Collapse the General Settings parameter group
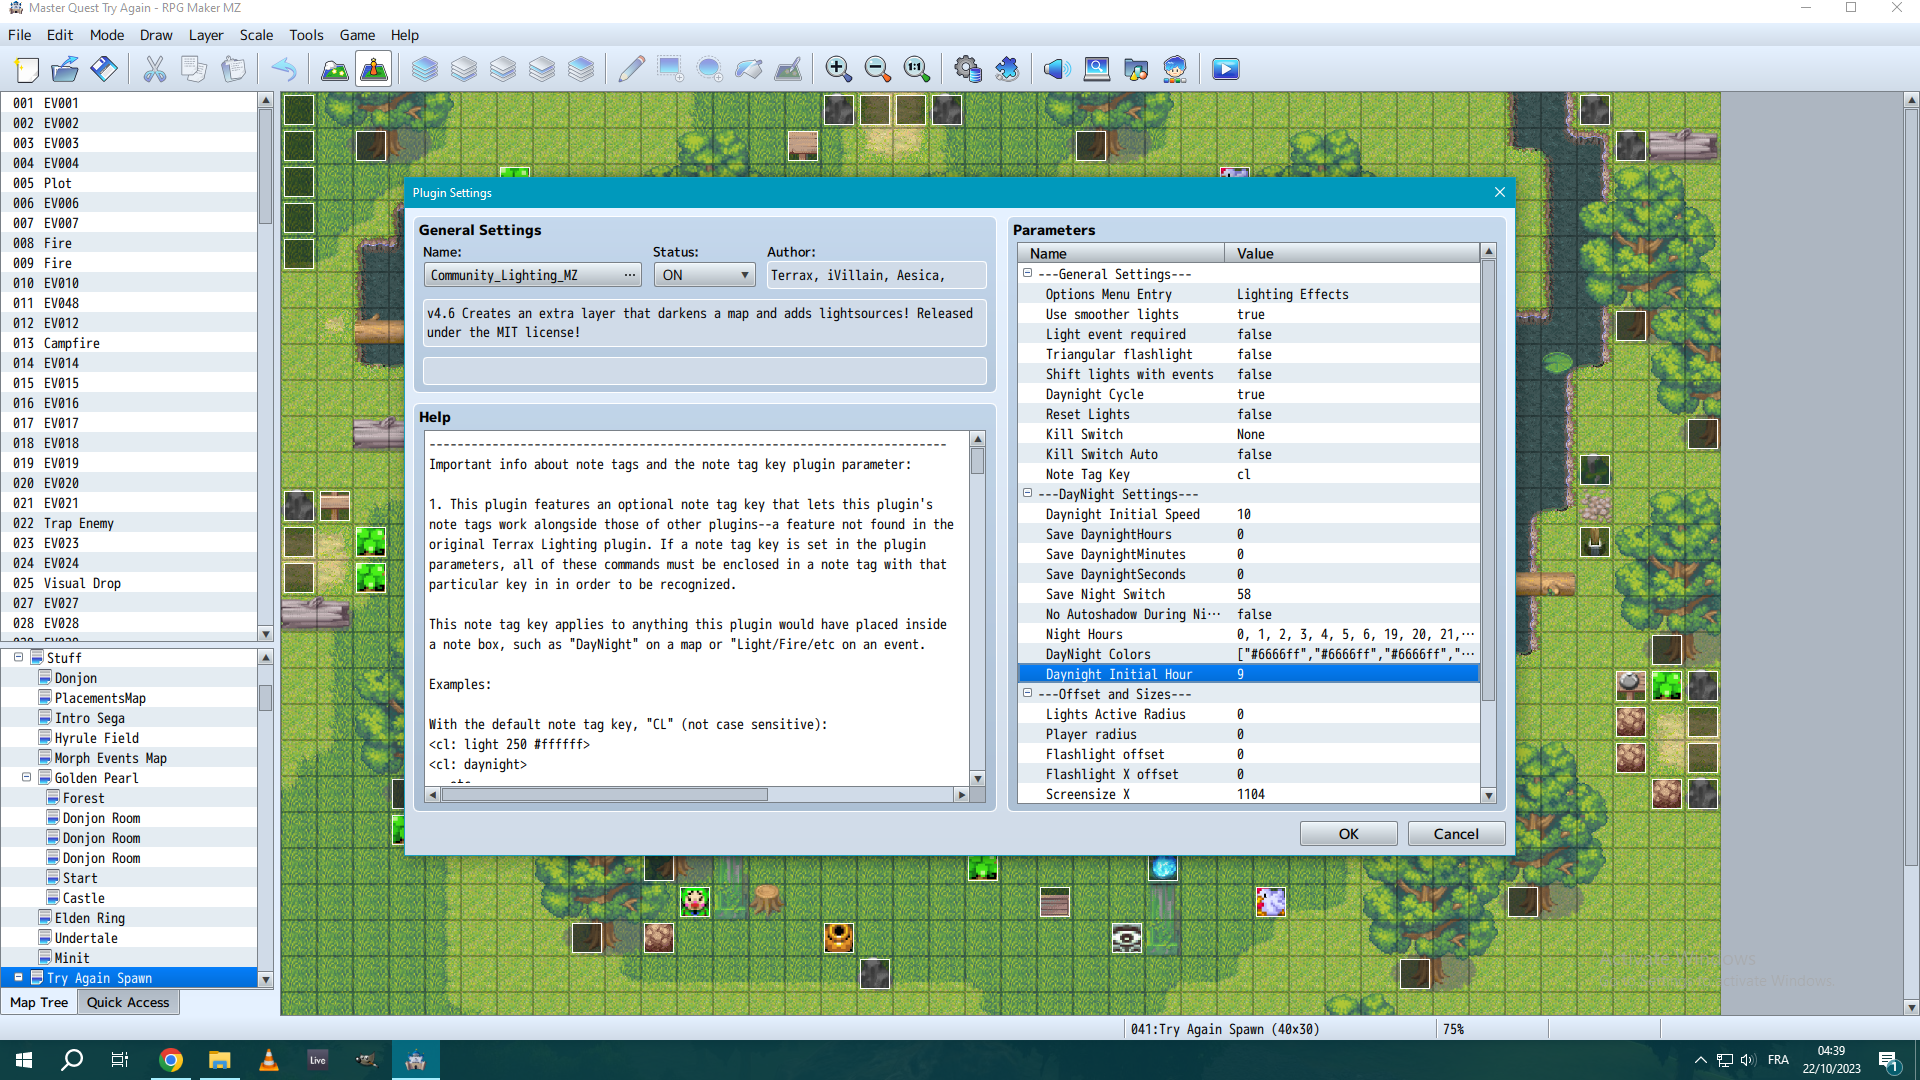This screenshot has width=1920, height=1080. tap(1027, 273)
